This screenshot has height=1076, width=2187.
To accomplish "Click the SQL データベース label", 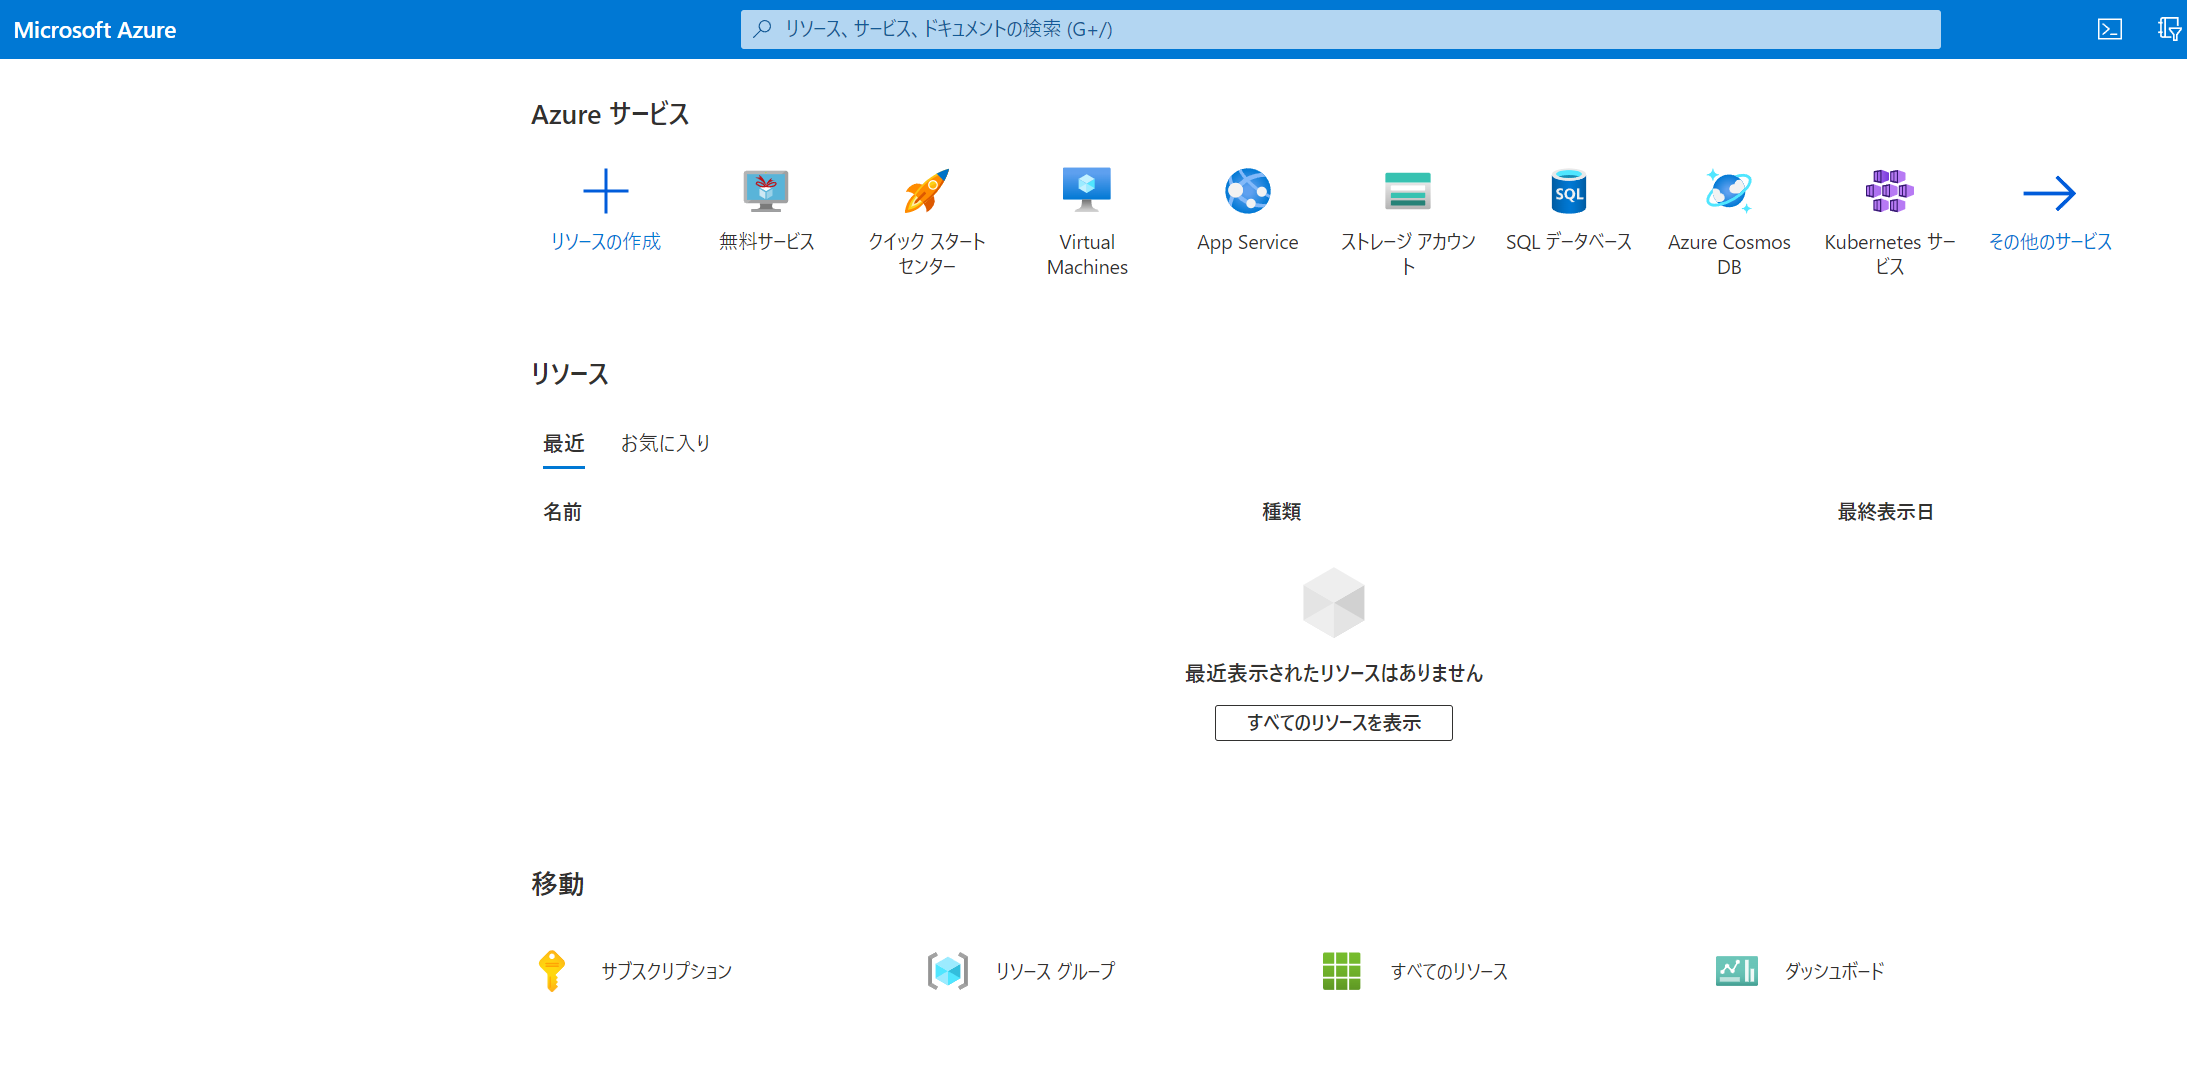I will (1569, 242).
